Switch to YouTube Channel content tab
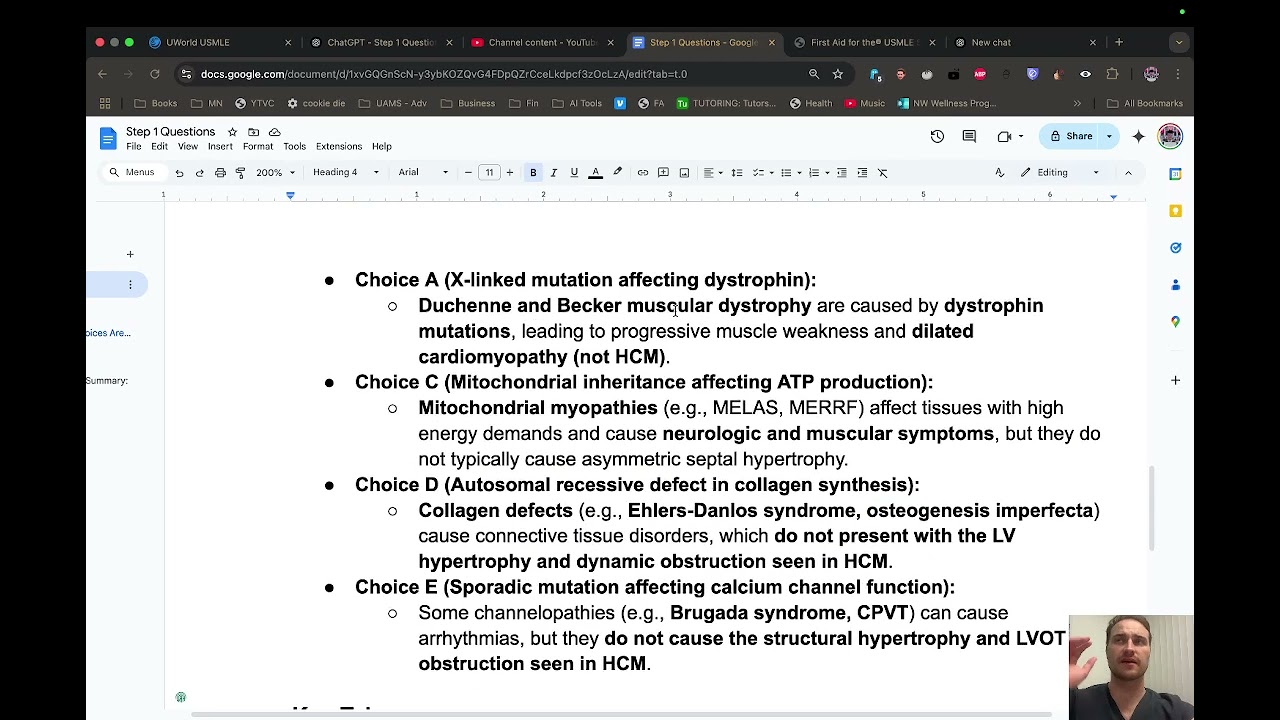The width and height of the screenshot is (1280, 720). [x=542, y=42]
